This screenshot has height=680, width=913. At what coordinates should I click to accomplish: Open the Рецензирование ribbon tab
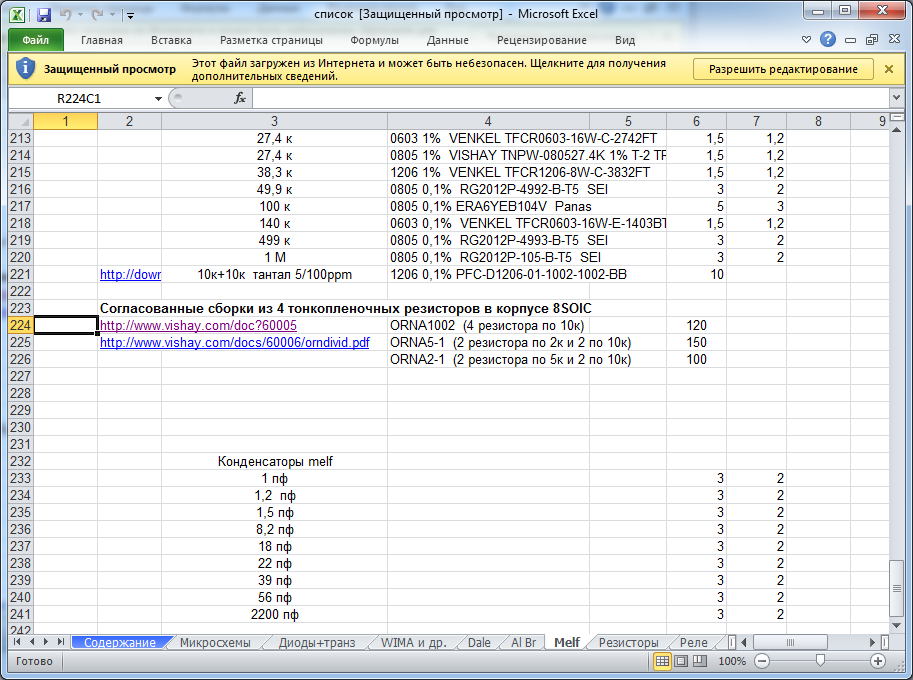(x=542, y=40)
